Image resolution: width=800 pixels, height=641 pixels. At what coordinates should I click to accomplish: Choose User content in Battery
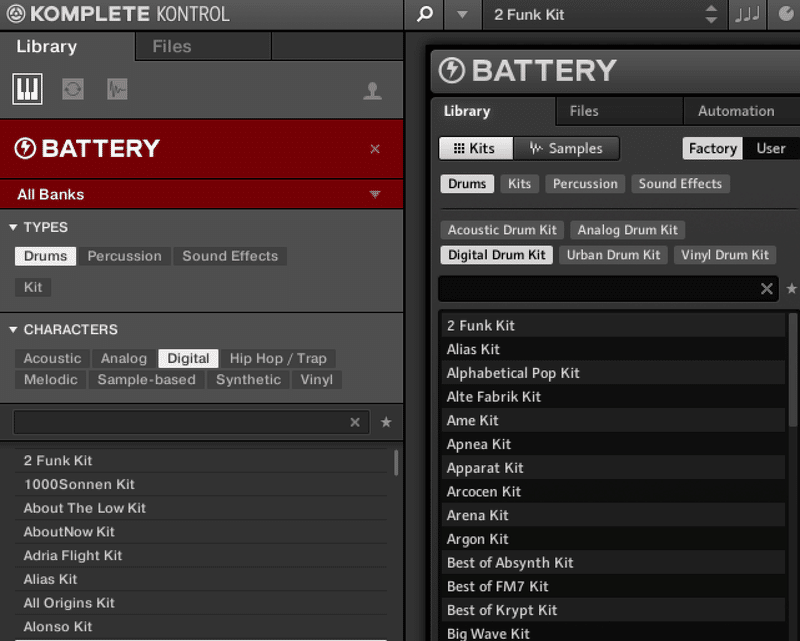[770, 149]
